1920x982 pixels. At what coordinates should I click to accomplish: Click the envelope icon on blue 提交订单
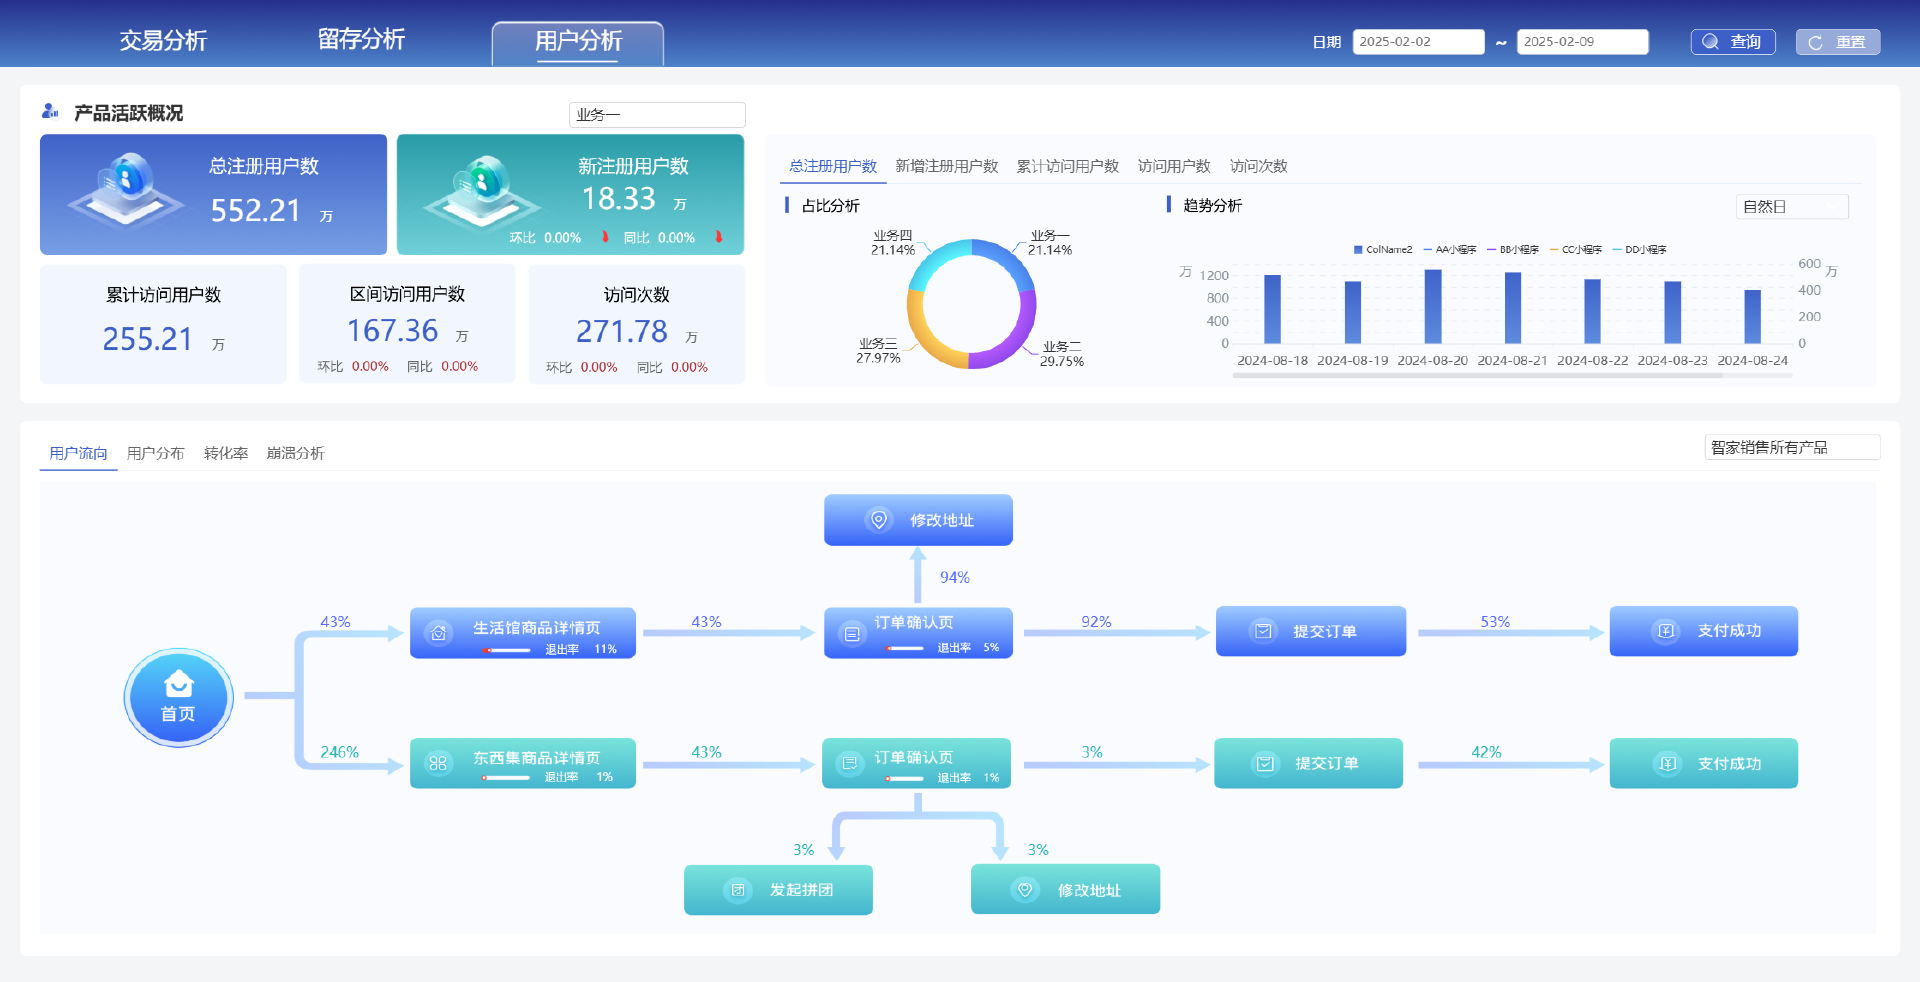point(1263,631)
